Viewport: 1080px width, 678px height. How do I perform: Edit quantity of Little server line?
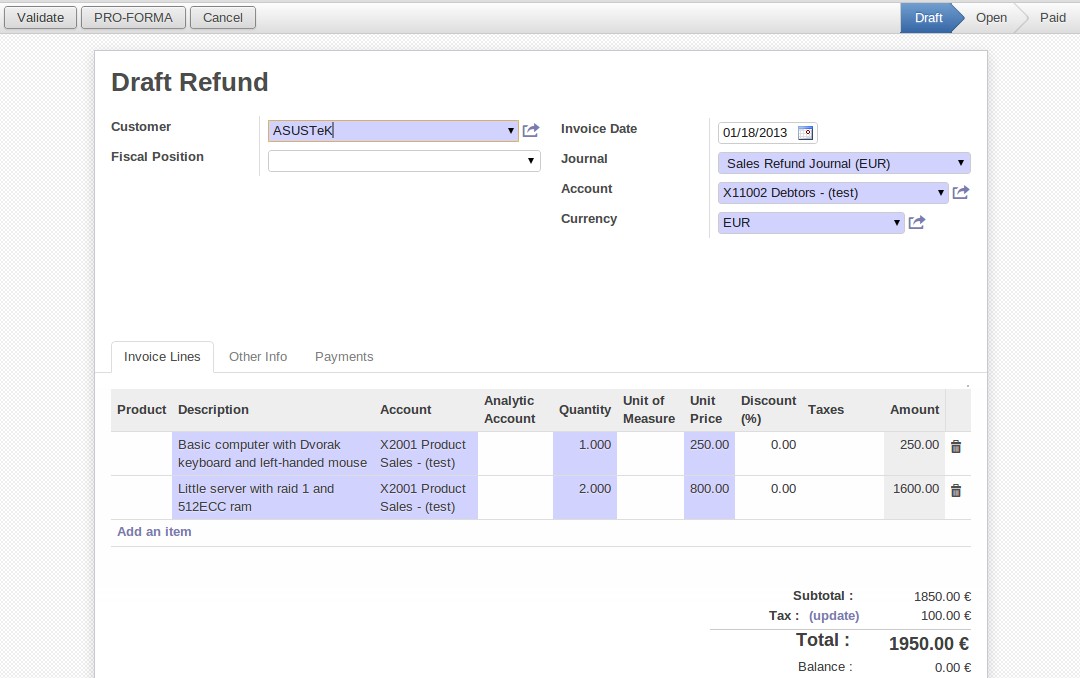pos(585,489)
